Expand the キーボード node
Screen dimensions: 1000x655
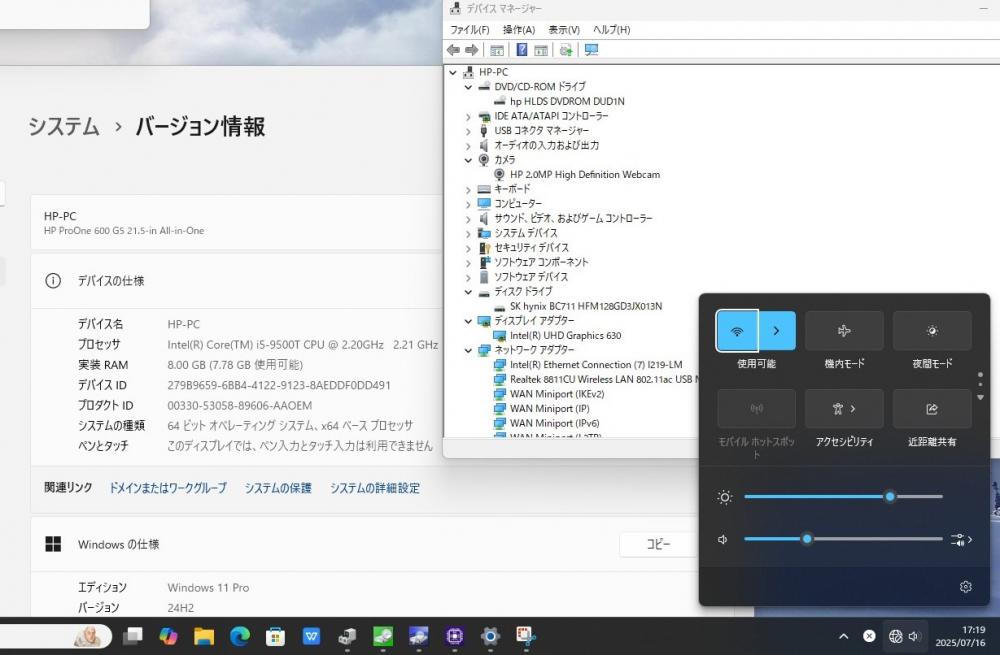click(x=468, y=190)
